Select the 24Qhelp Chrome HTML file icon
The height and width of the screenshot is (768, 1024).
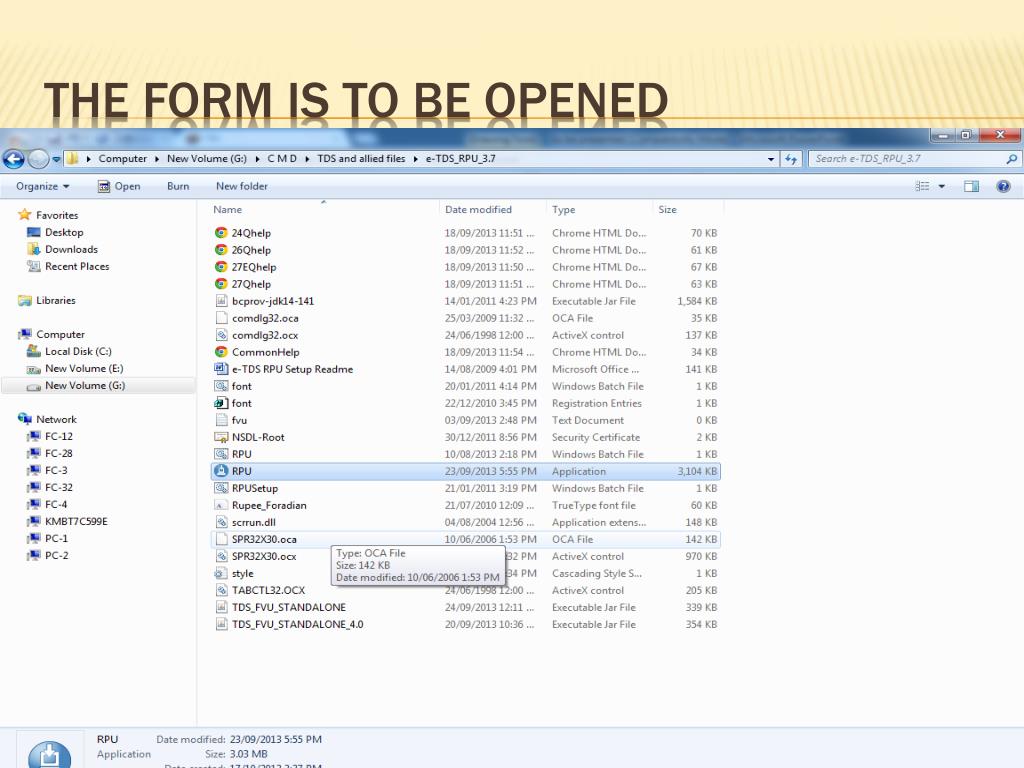click(221, 232)
